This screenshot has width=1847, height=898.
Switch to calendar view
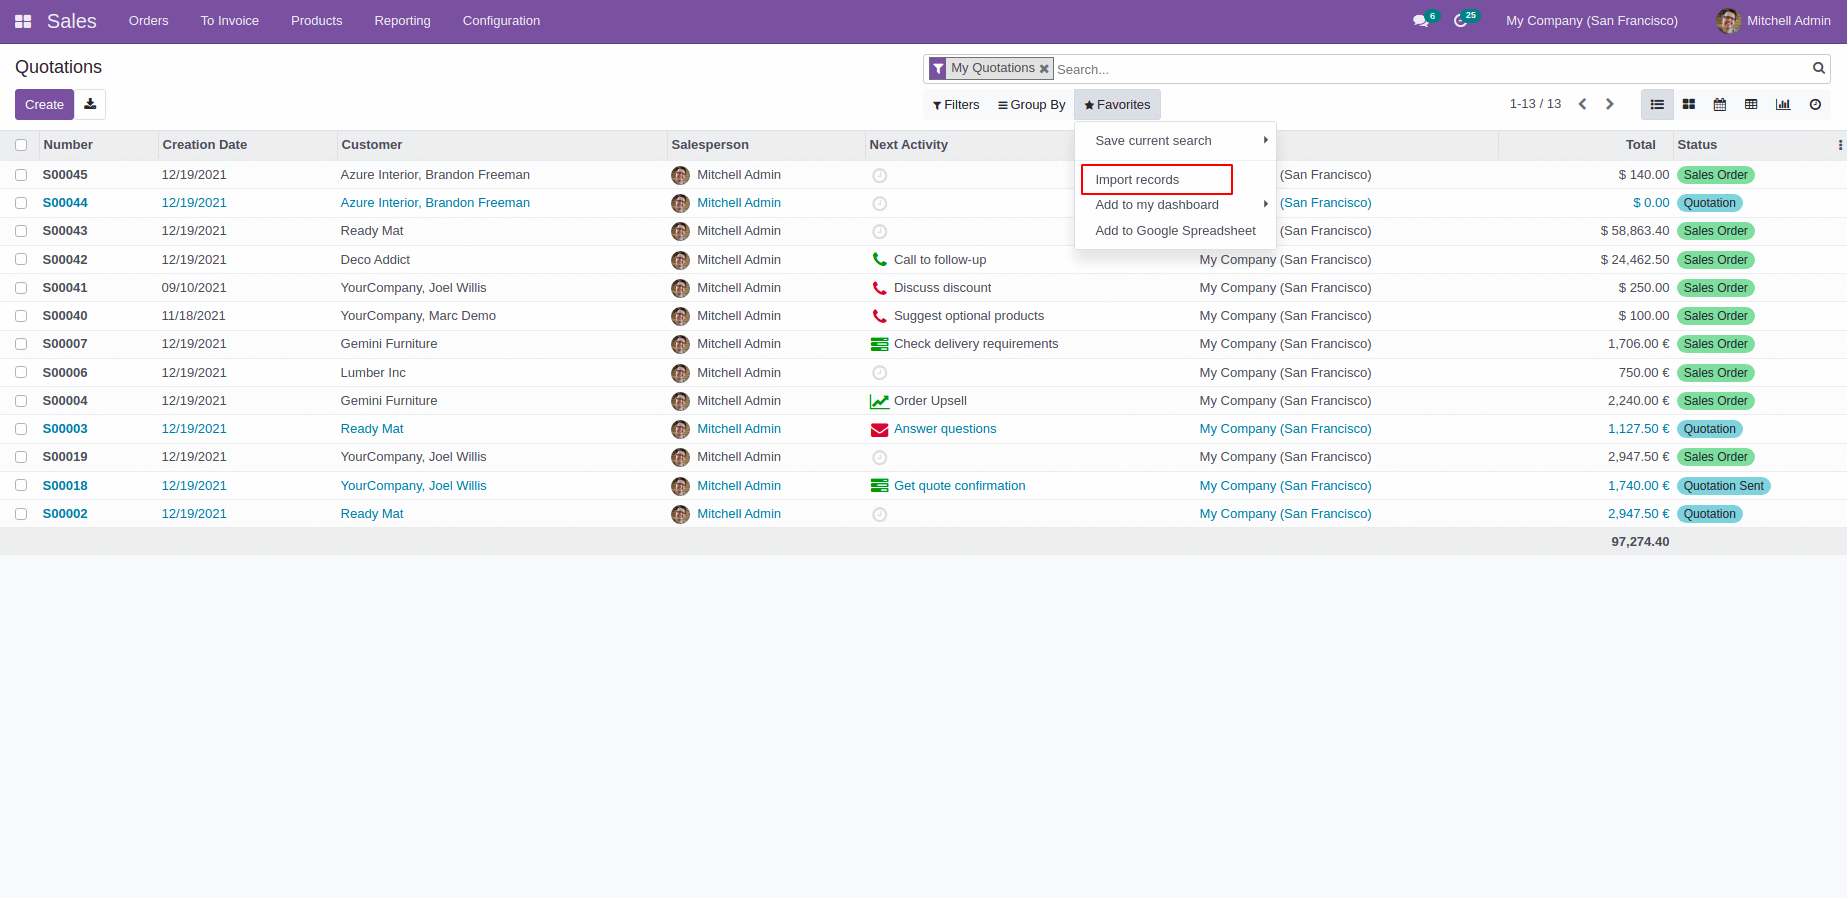(x=1720, y=104)
